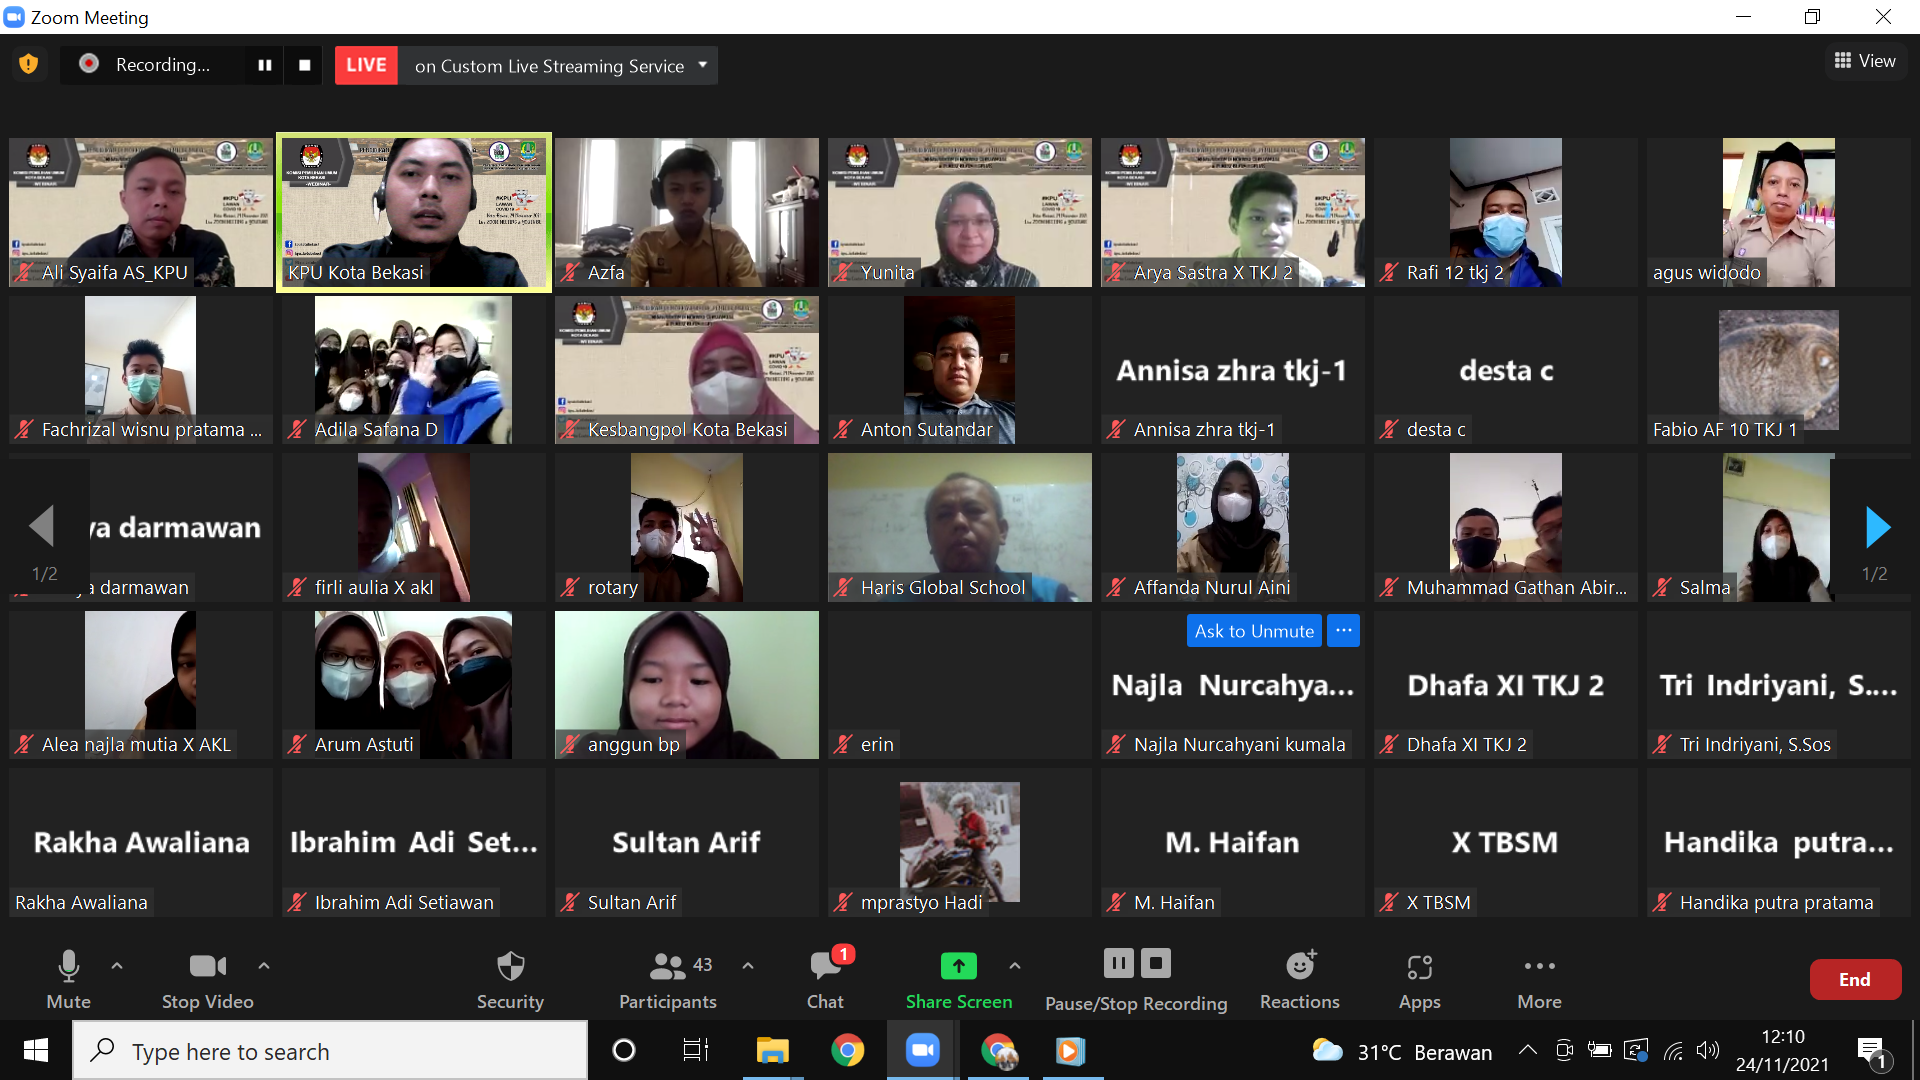Open the live streaming service dropdown

703,65
